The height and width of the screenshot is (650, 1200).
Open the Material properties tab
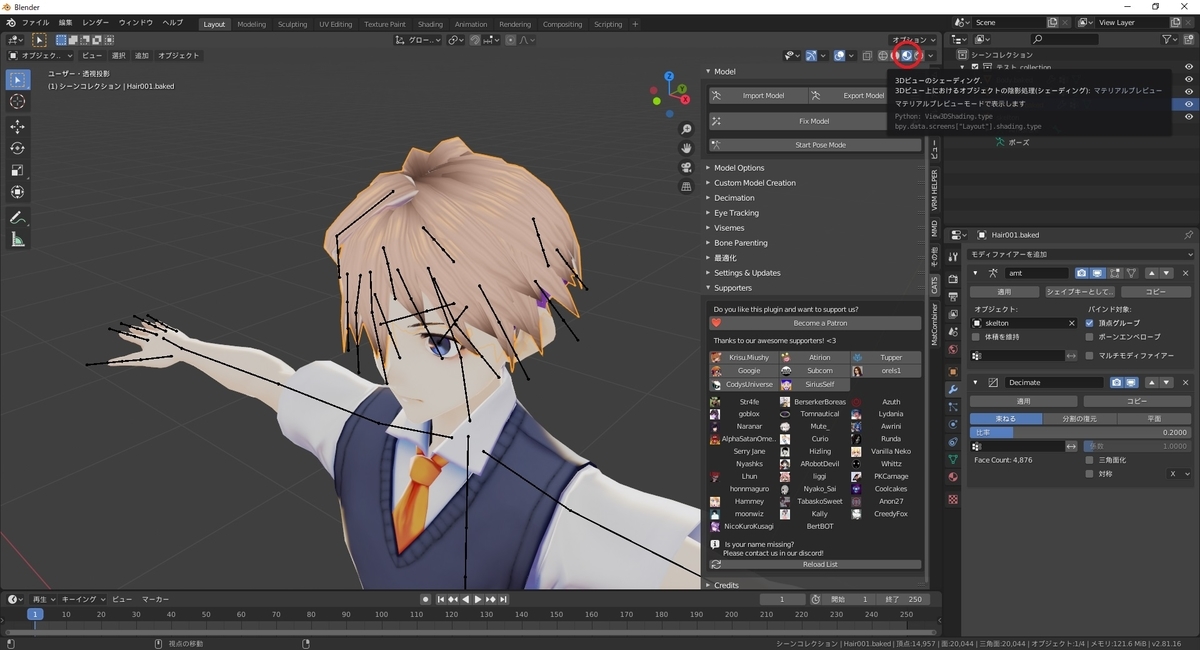pos(953,477)
